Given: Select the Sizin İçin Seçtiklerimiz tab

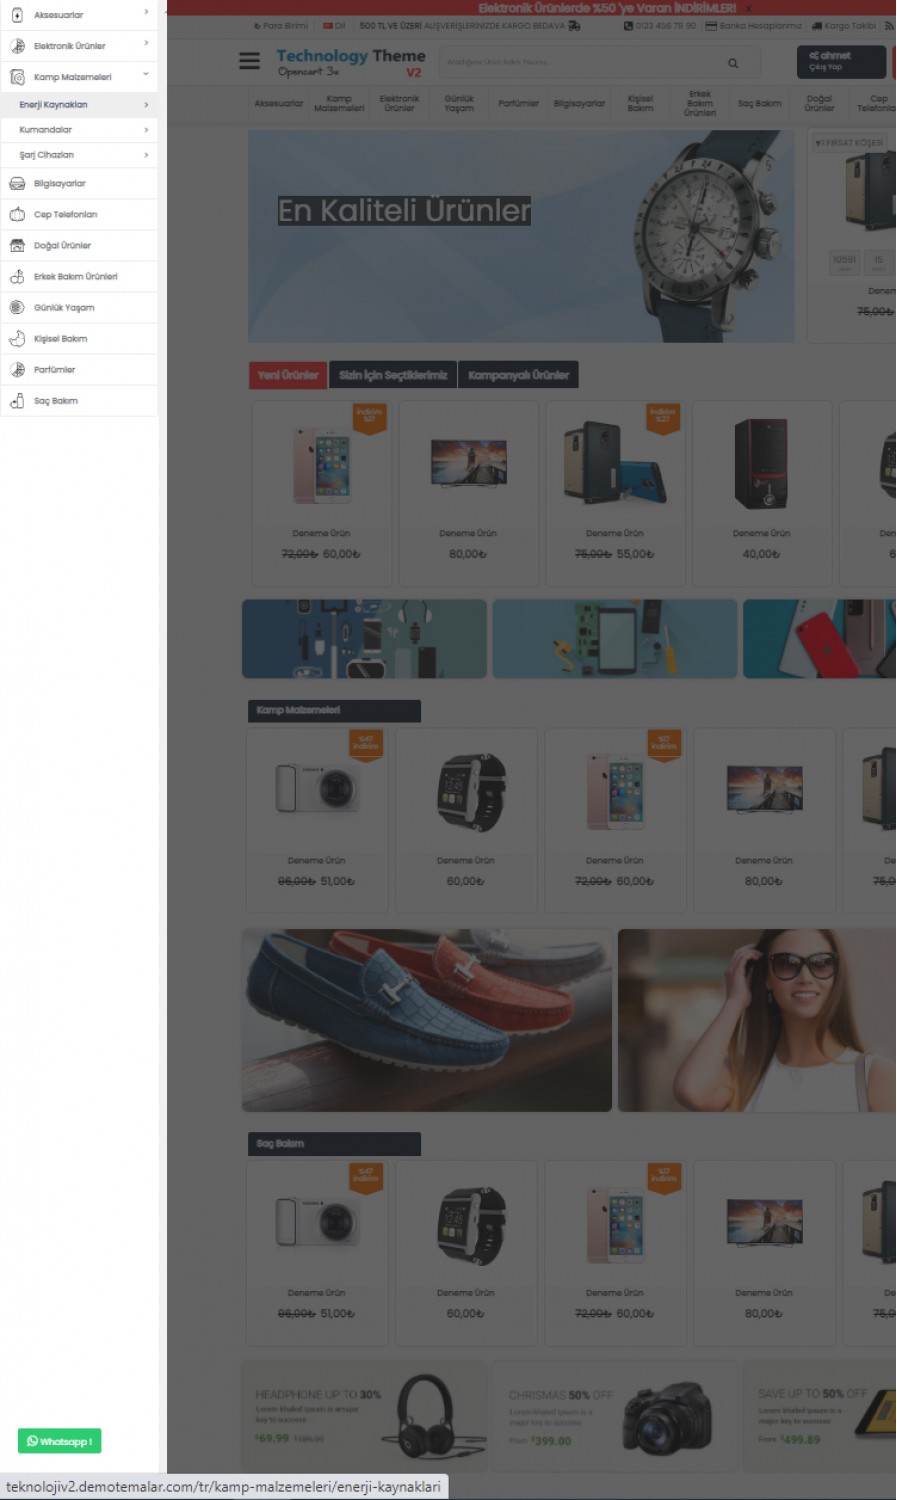Looking at the screenshot, I should 393,375.
